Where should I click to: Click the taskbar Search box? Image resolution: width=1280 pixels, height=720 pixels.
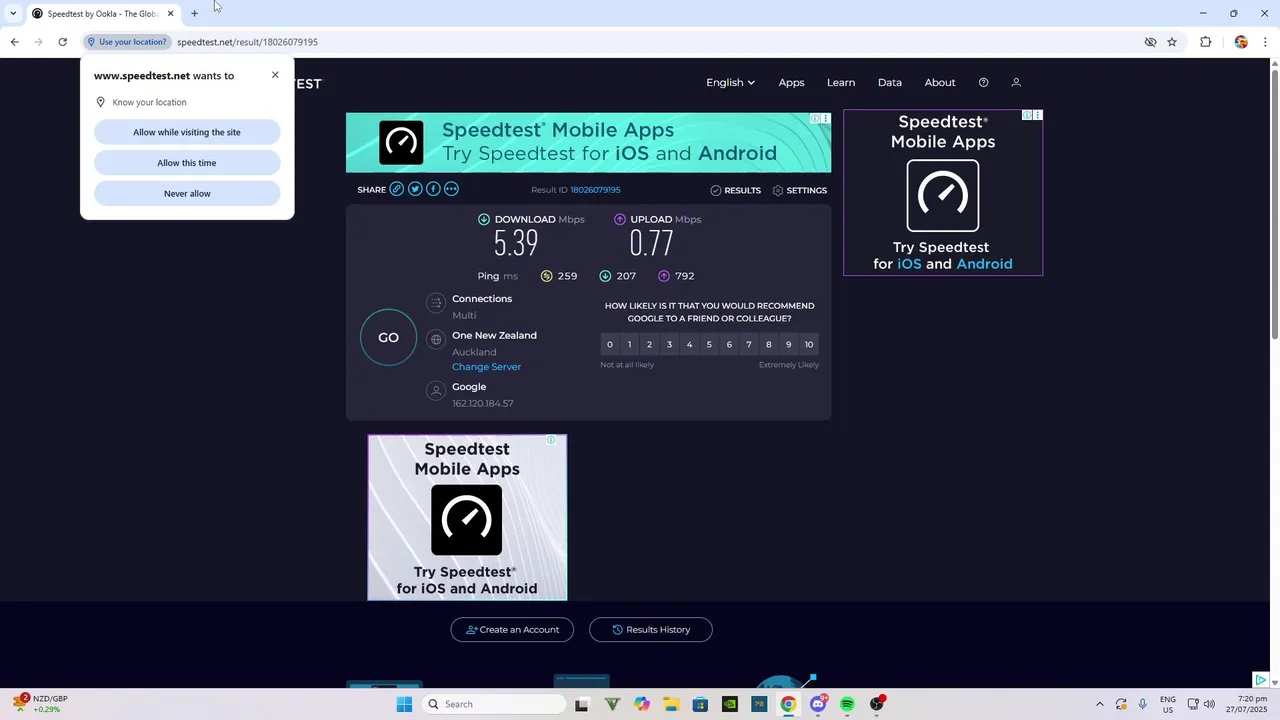point(494,704)
